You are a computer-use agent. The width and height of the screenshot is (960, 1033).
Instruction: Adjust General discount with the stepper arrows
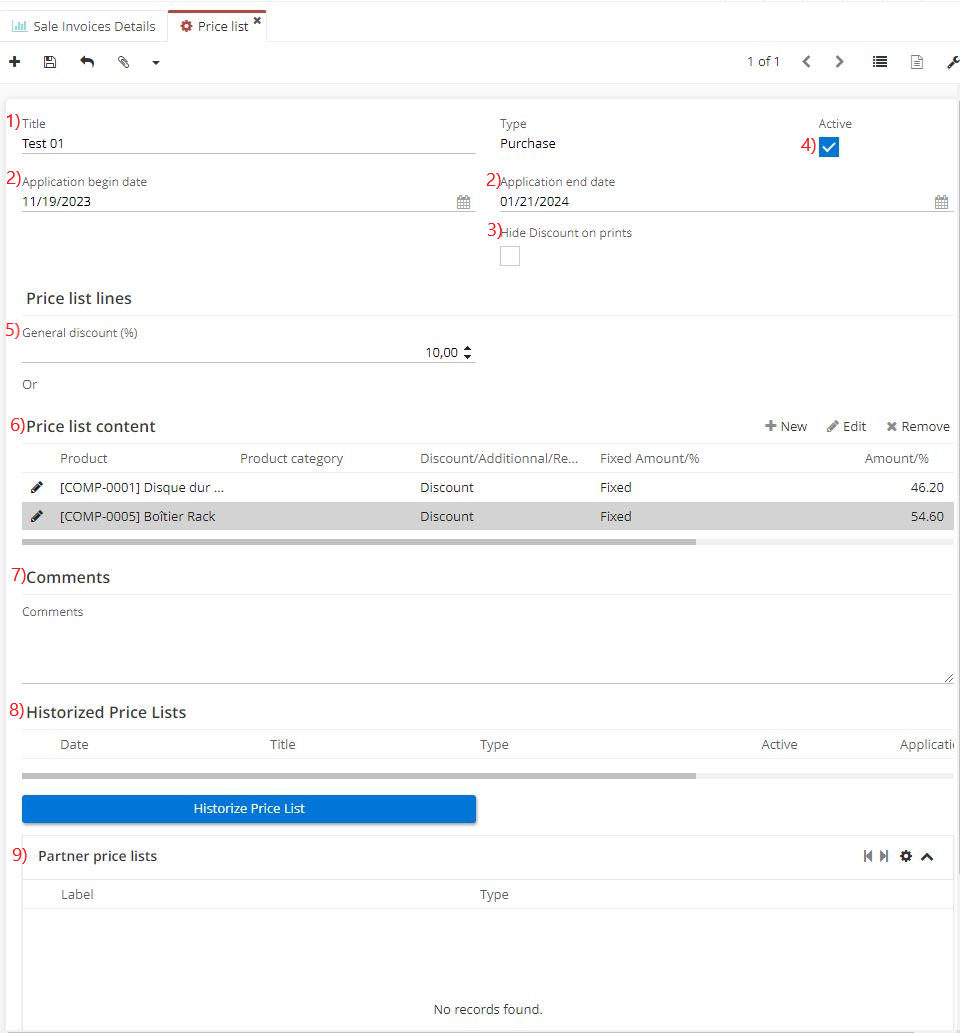pyautogui.click(x=468, y=352)
